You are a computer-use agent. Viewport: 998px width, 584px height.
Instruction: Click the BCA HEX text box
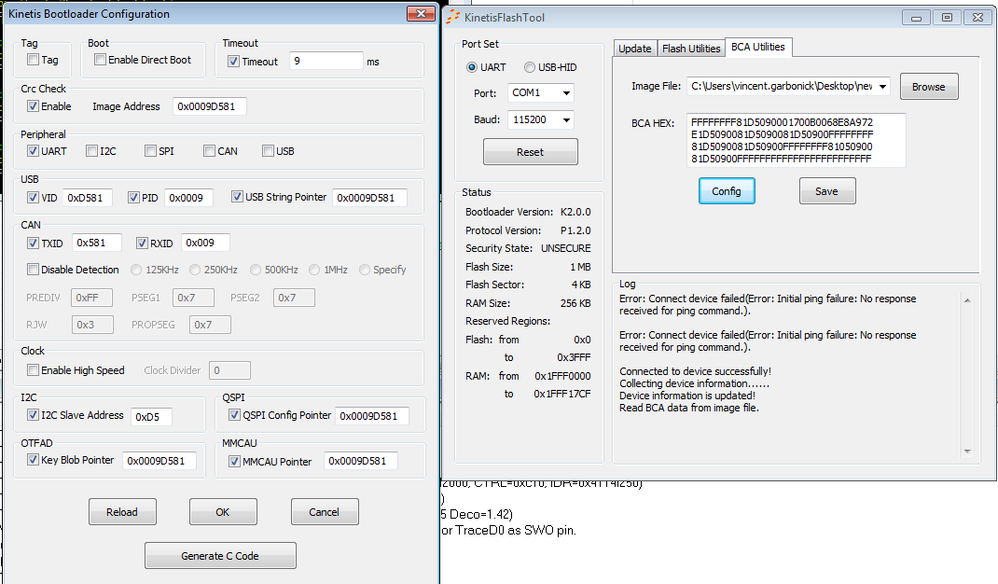tap(796, 141)
